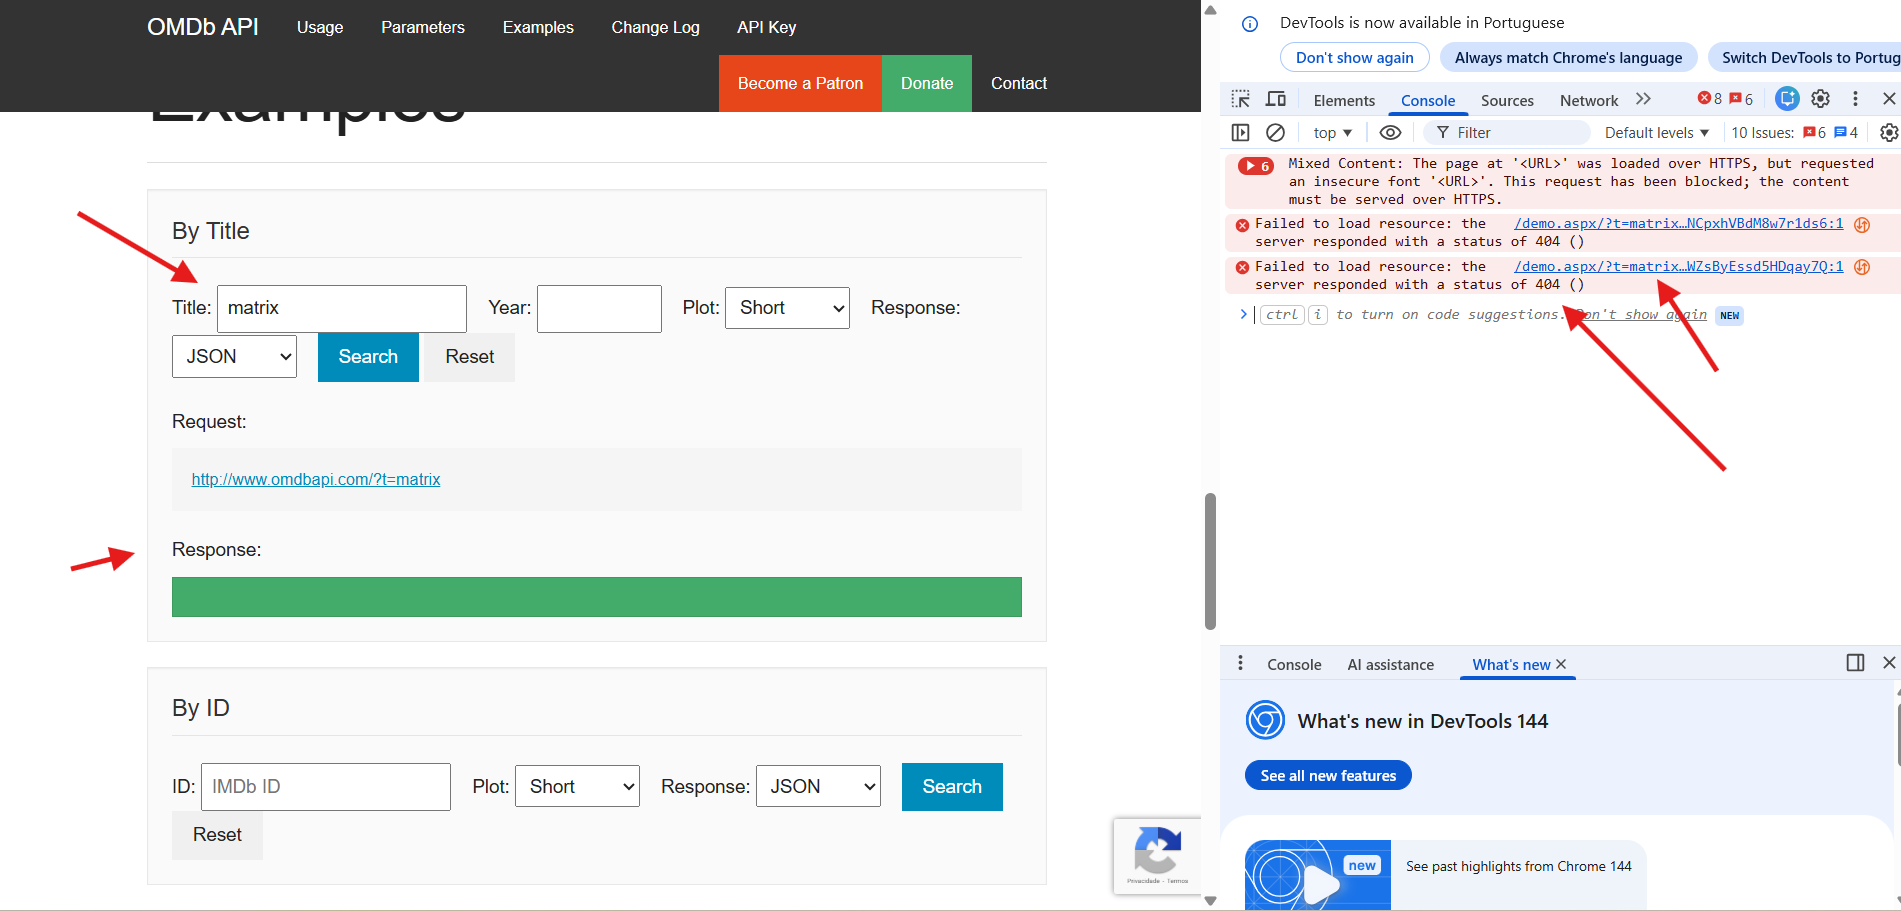The image size is (1901, 911).
Task: Click See all new features button
Action: (1328, 775)
